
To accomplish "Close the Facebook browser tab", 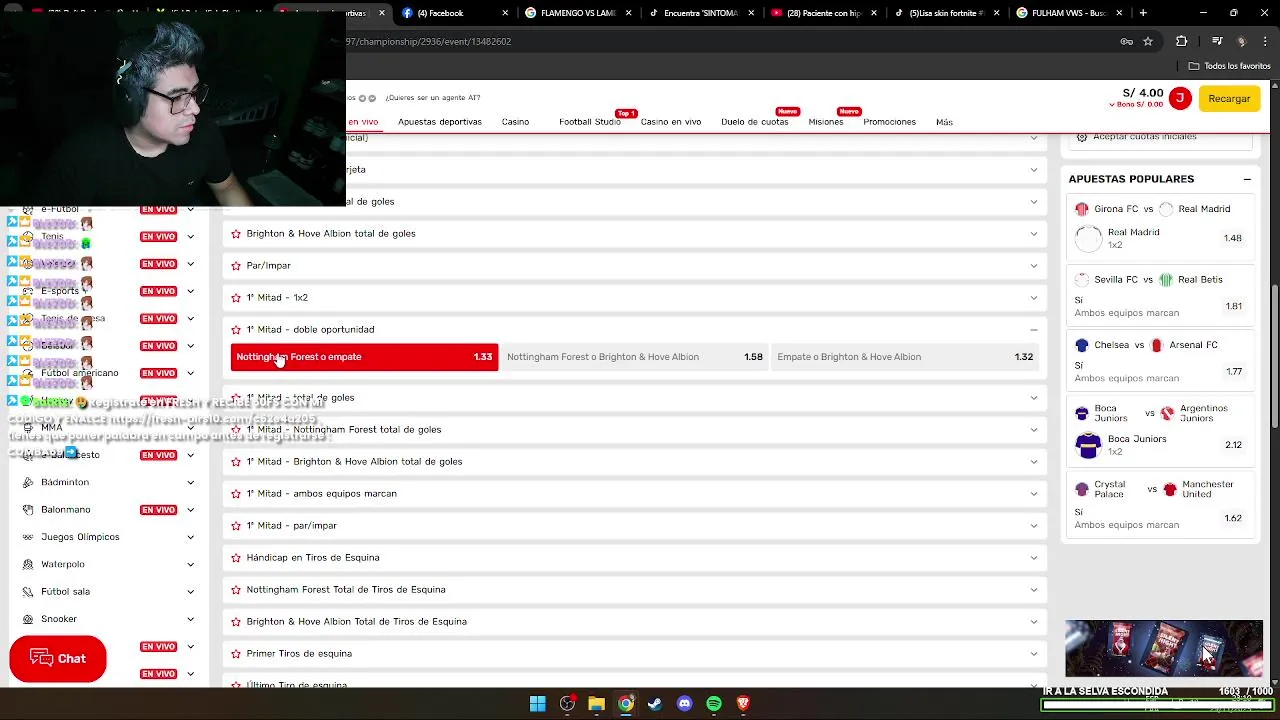I will (506, 13).
